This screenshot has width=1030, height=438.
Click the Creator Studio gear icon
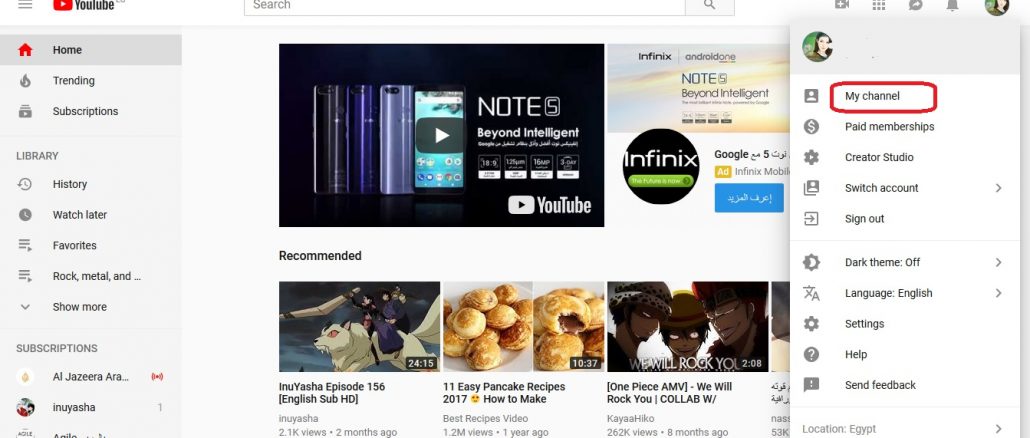[x=811, y=158]
